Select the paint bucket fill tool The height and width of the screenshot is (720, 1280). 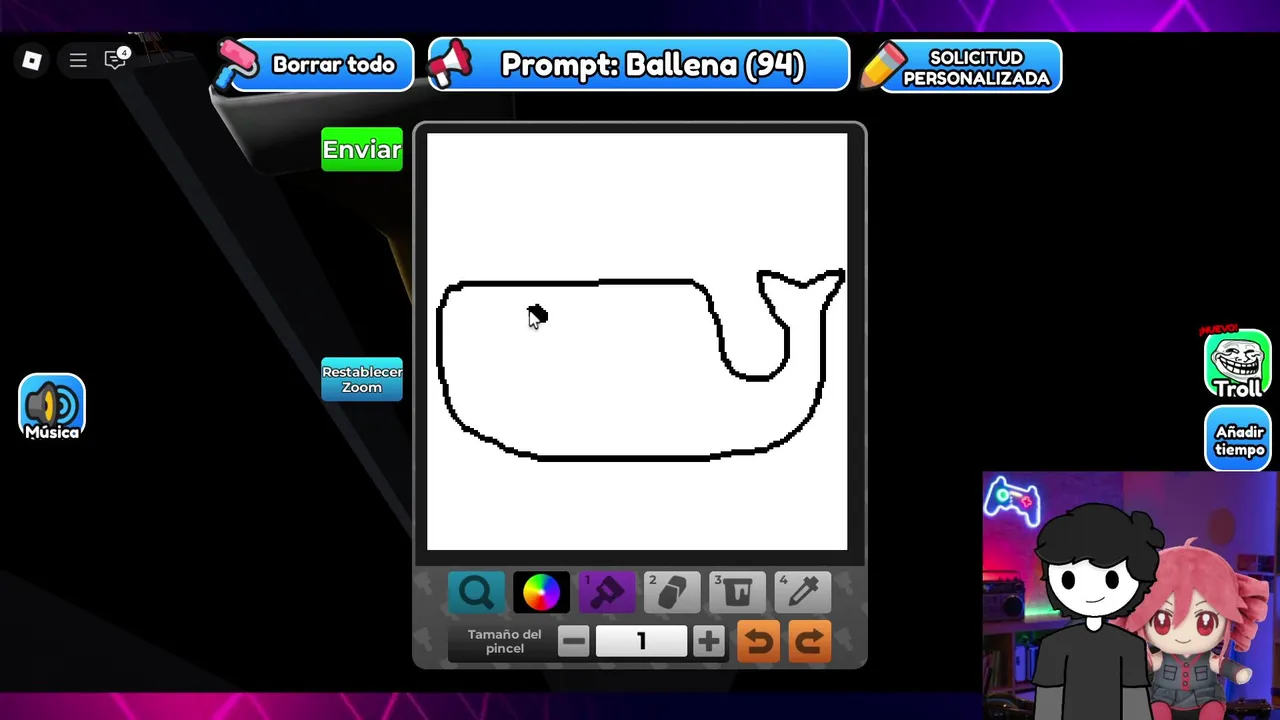click(x=738, y=592)
